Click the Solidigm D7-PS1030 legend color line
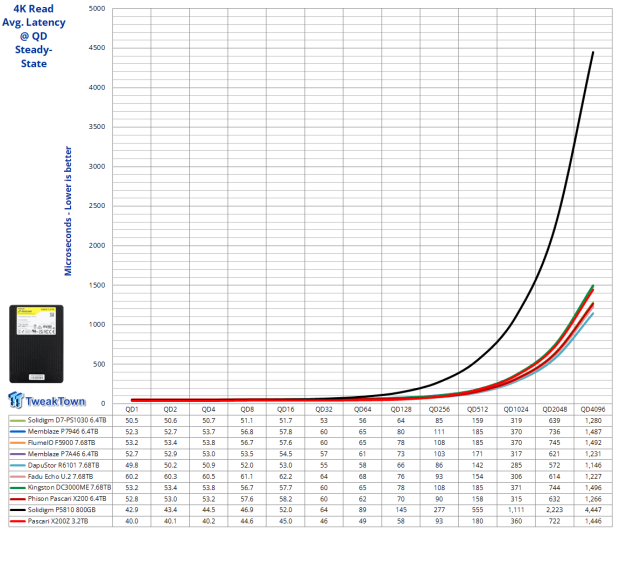The width and height of the screenshot is (620, 568). (17, 420)
